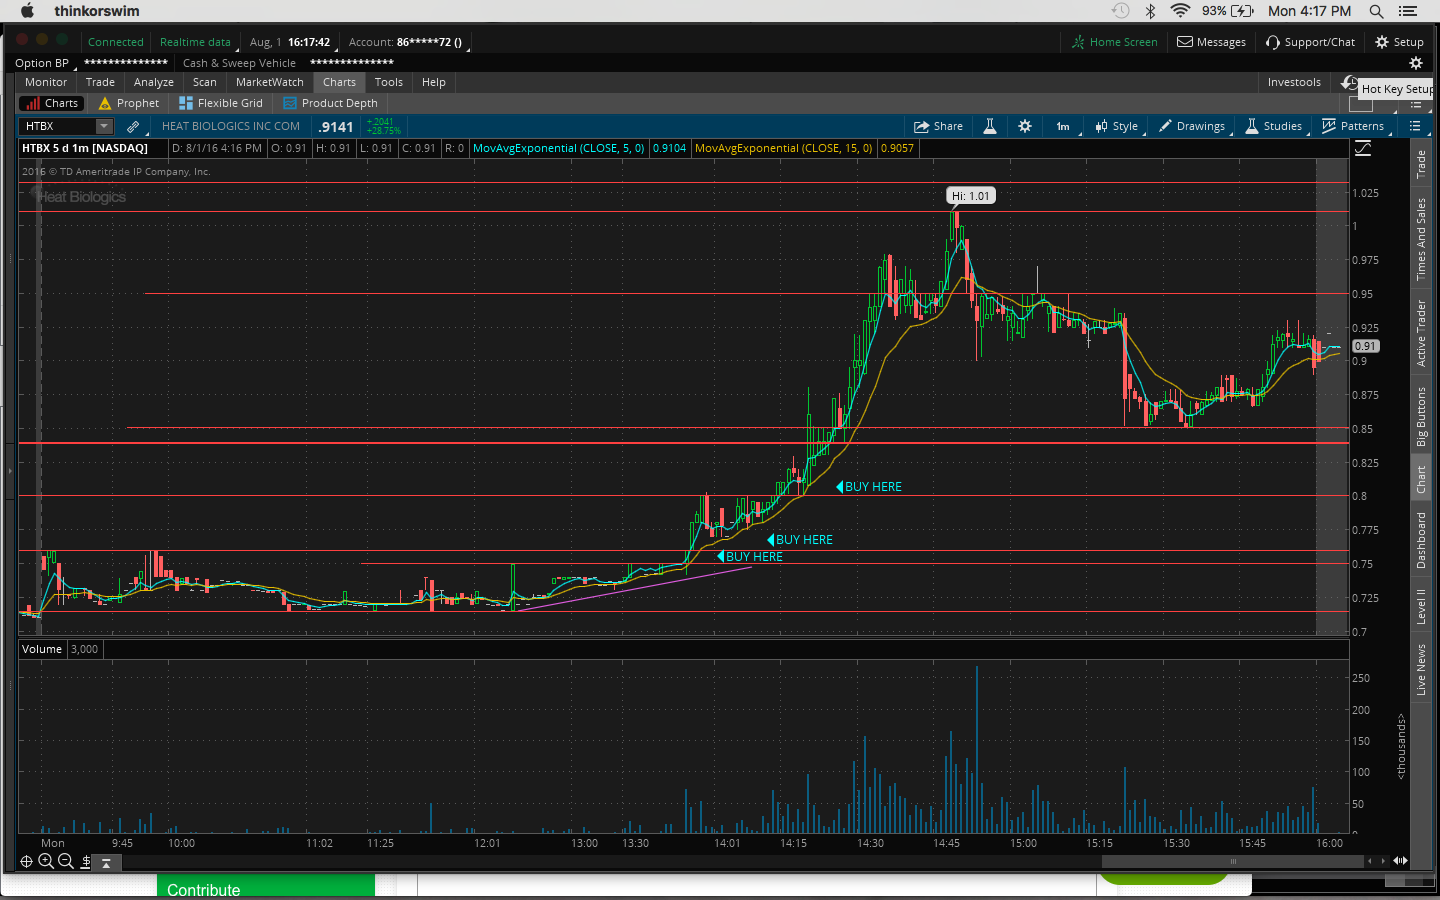Switch to the Analyze tab
This screenshot has width=1440, height=900.
154,82
